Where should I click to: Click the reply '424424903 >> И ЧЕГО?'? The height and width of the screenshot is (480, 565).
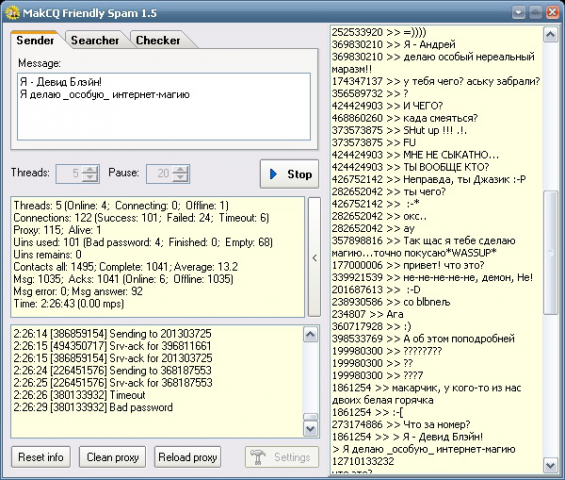point(387,106)
